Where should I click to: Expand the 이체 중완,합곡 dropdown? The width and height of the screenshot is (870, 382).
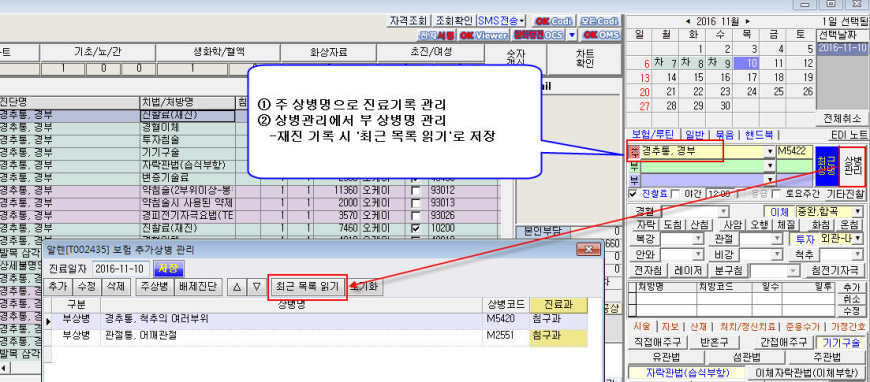coord(858,212)
